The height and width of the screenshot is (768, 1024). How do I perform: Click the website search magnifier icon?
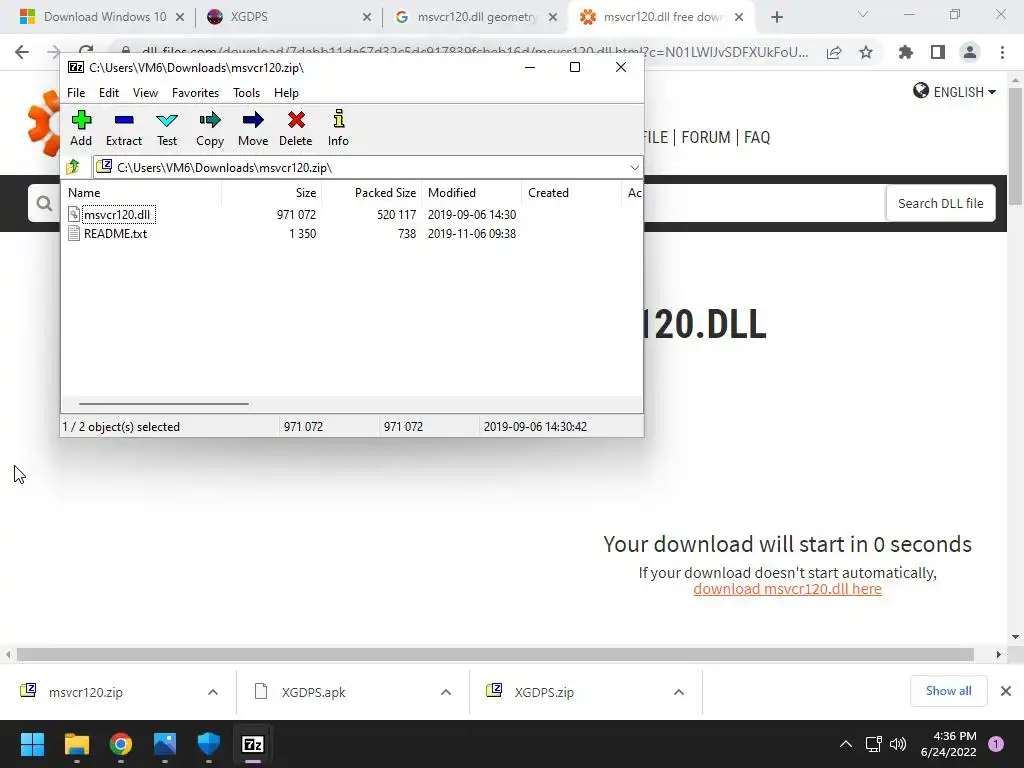tap(44, 204)
